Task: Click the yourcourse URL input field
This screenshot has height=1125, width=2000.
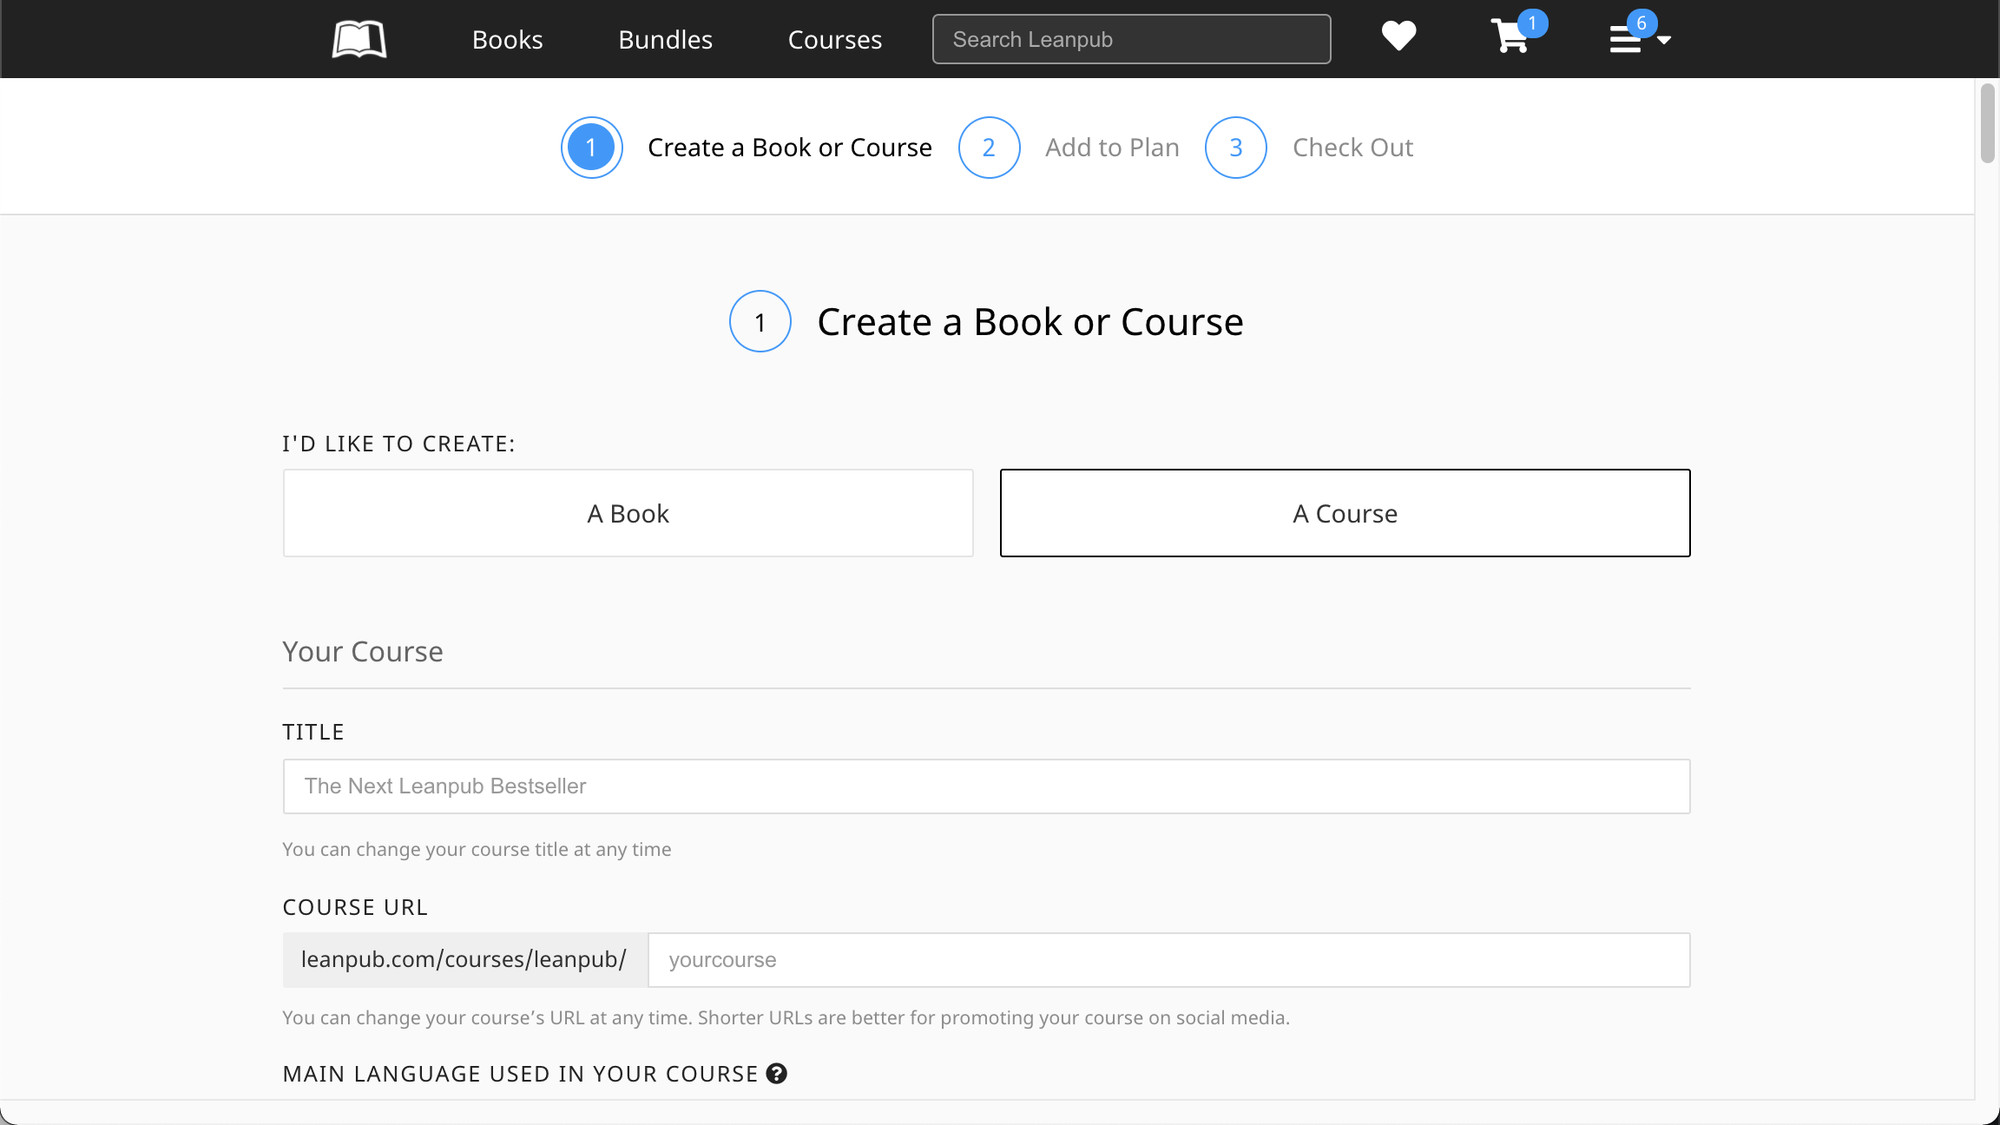Action: 1169,960
